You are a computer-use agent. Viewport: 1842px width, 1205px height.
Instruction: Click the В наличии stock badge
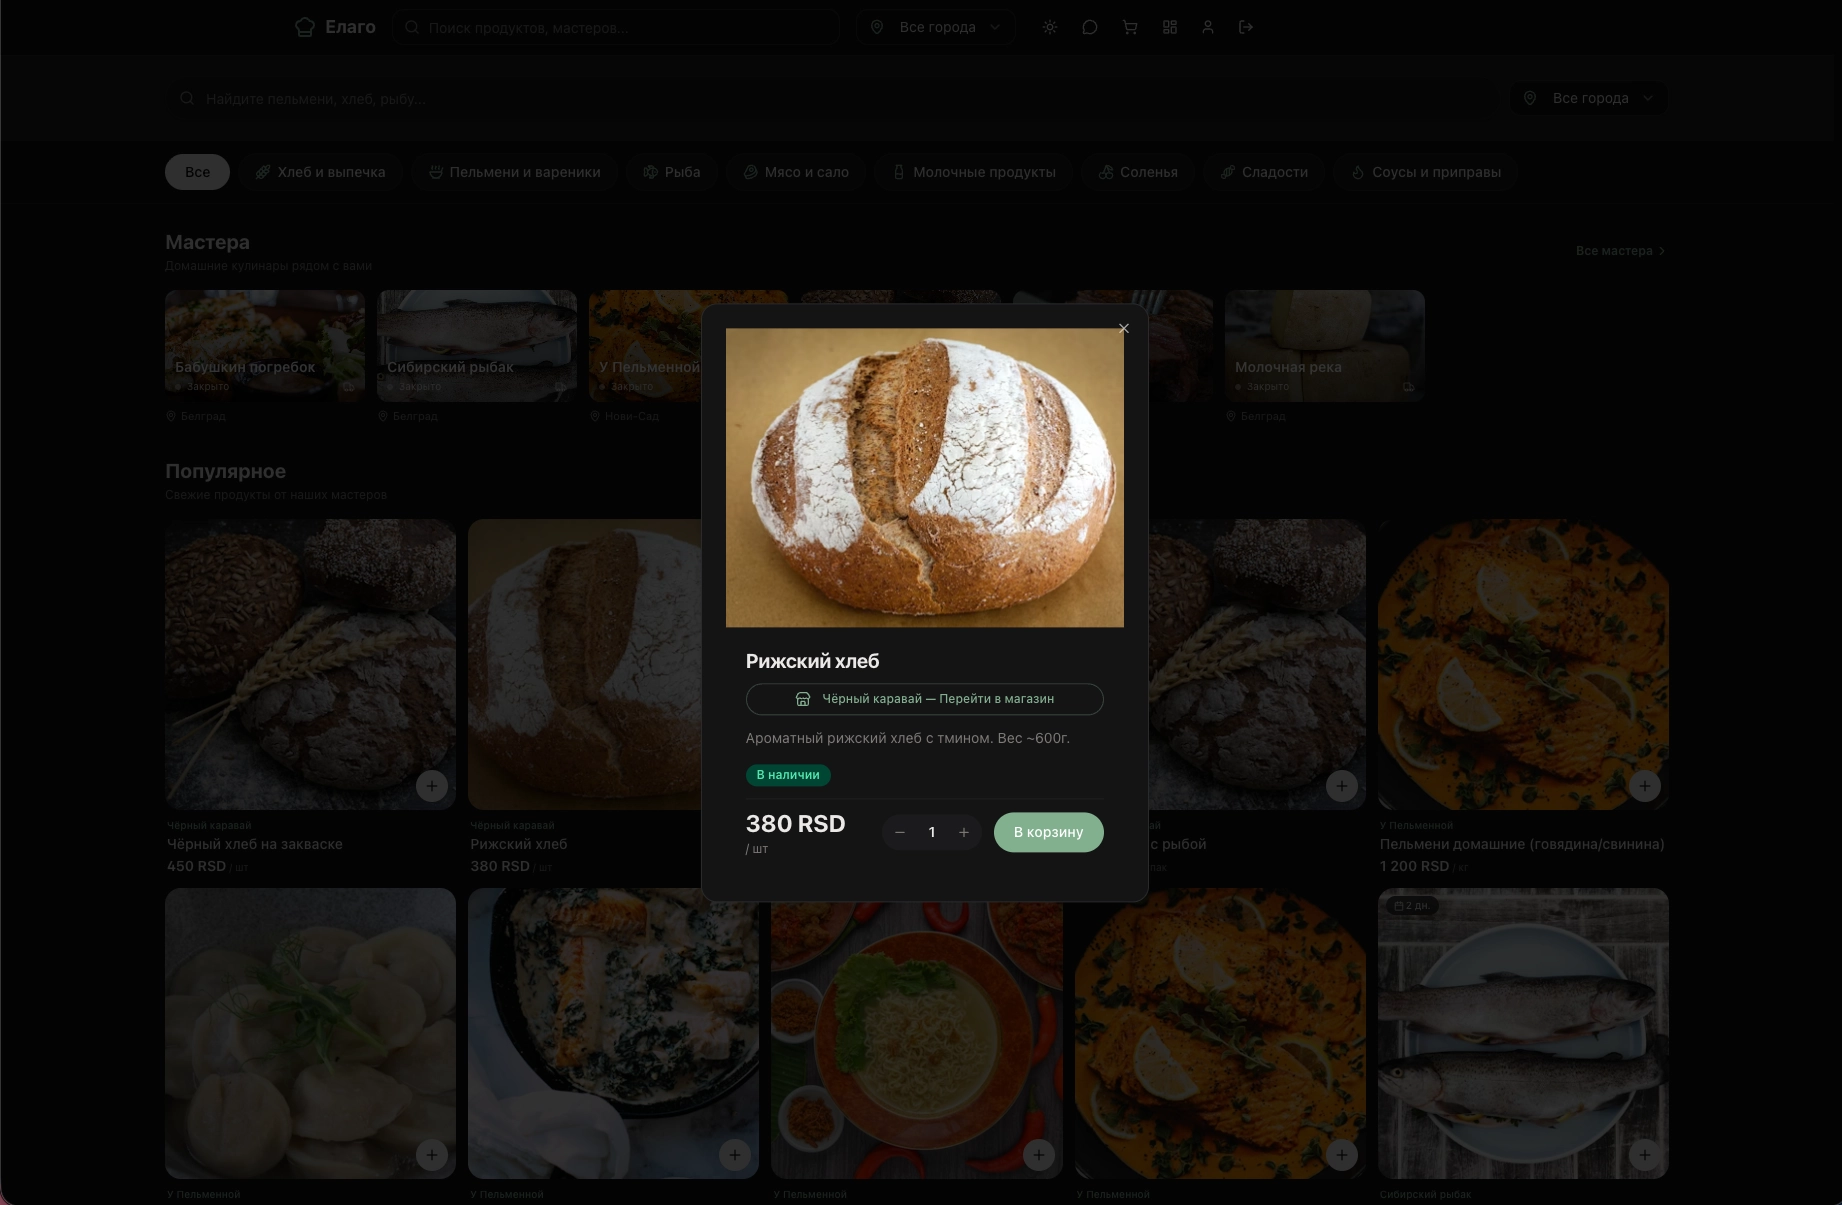coord(788,775)
